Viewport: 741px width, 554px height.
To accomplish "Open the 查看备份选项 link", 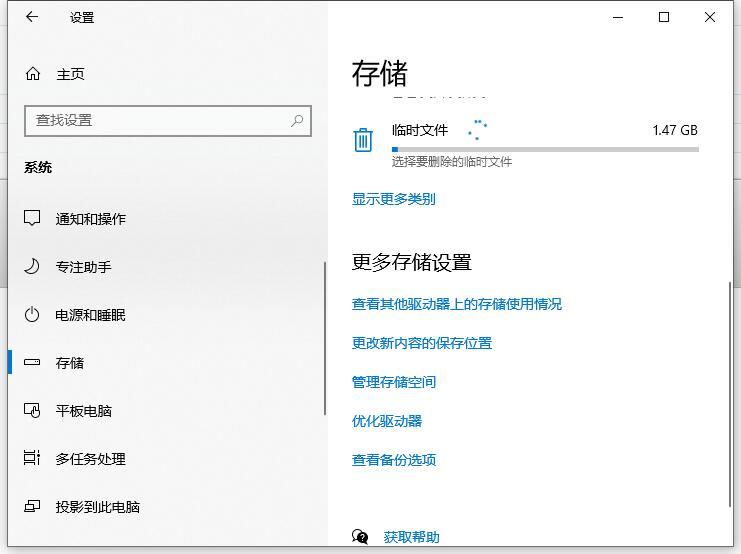I will [394, 460].
